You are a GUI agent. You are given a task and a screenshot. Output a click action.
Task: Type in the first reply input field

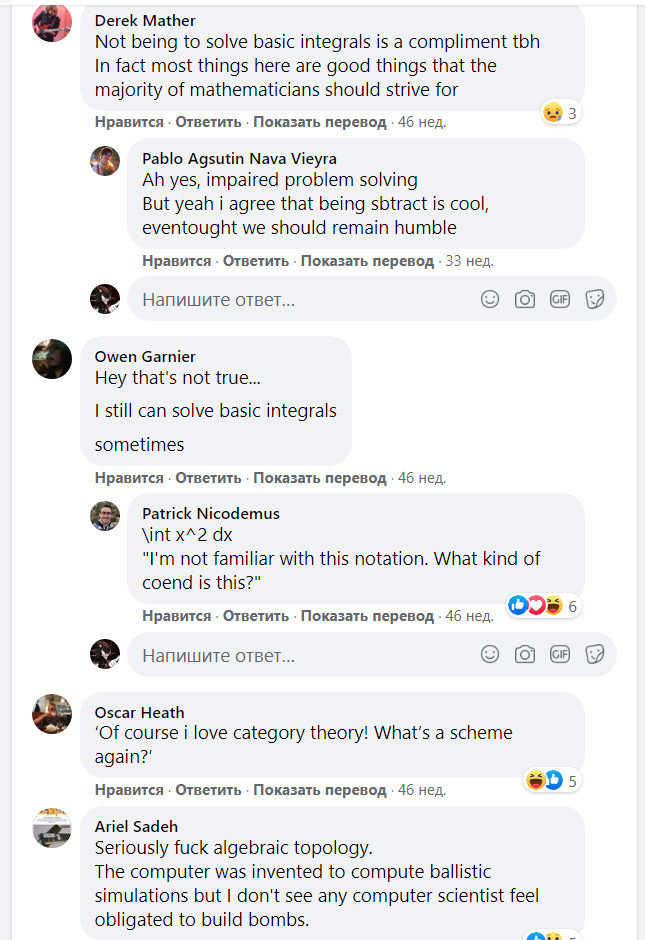click(x=300, y=299)
